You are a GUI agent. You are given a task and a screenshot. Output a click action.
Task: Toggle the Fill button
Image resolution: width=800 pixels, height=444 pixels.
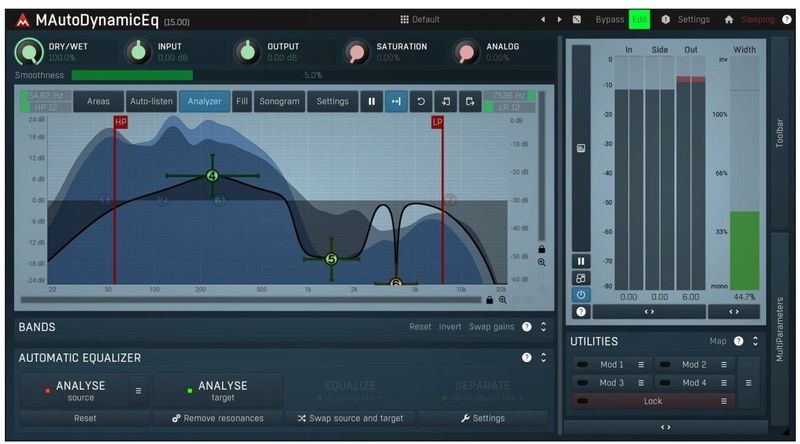click(x=242, y=102)
